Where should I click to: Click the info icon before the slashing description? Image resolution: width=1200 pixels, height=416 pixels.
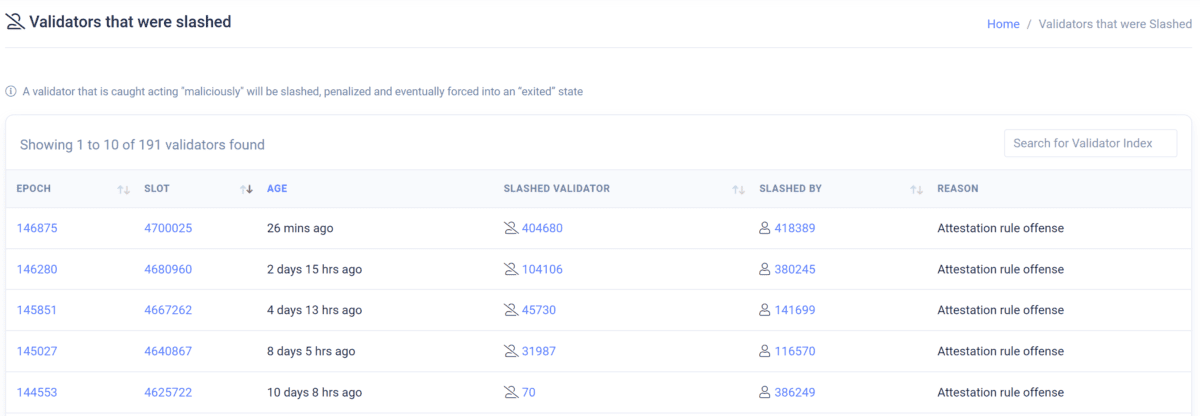pyautogui.click(x=11, y=91)
